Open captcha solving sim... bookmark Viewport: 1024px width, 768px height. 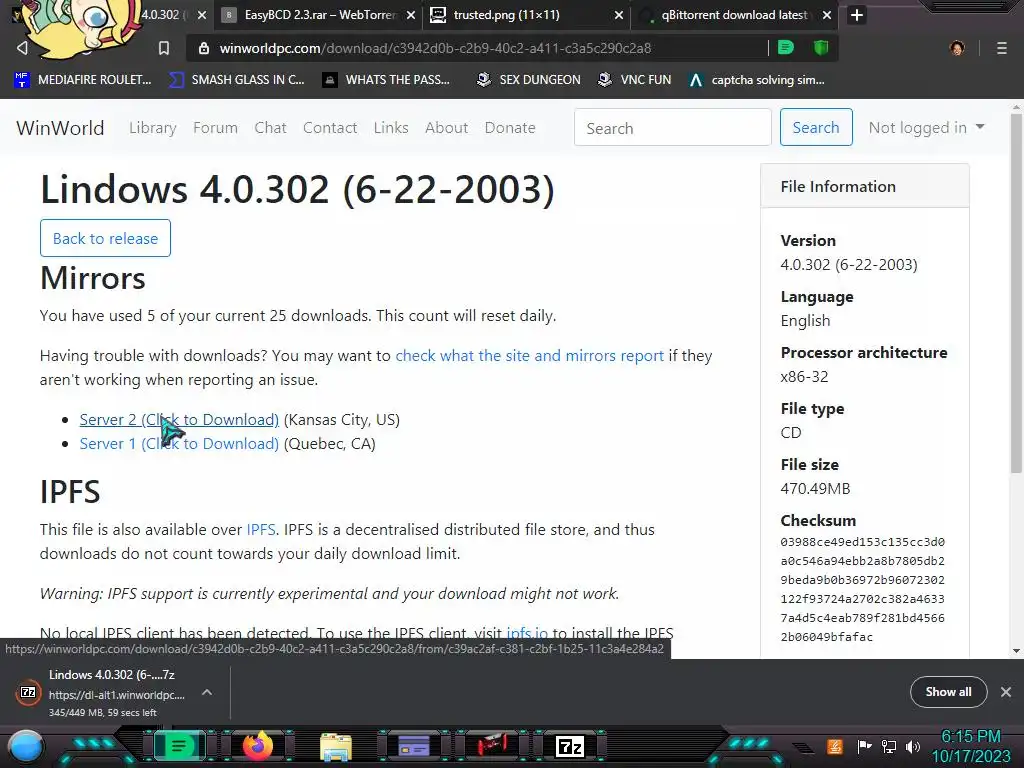757,80
